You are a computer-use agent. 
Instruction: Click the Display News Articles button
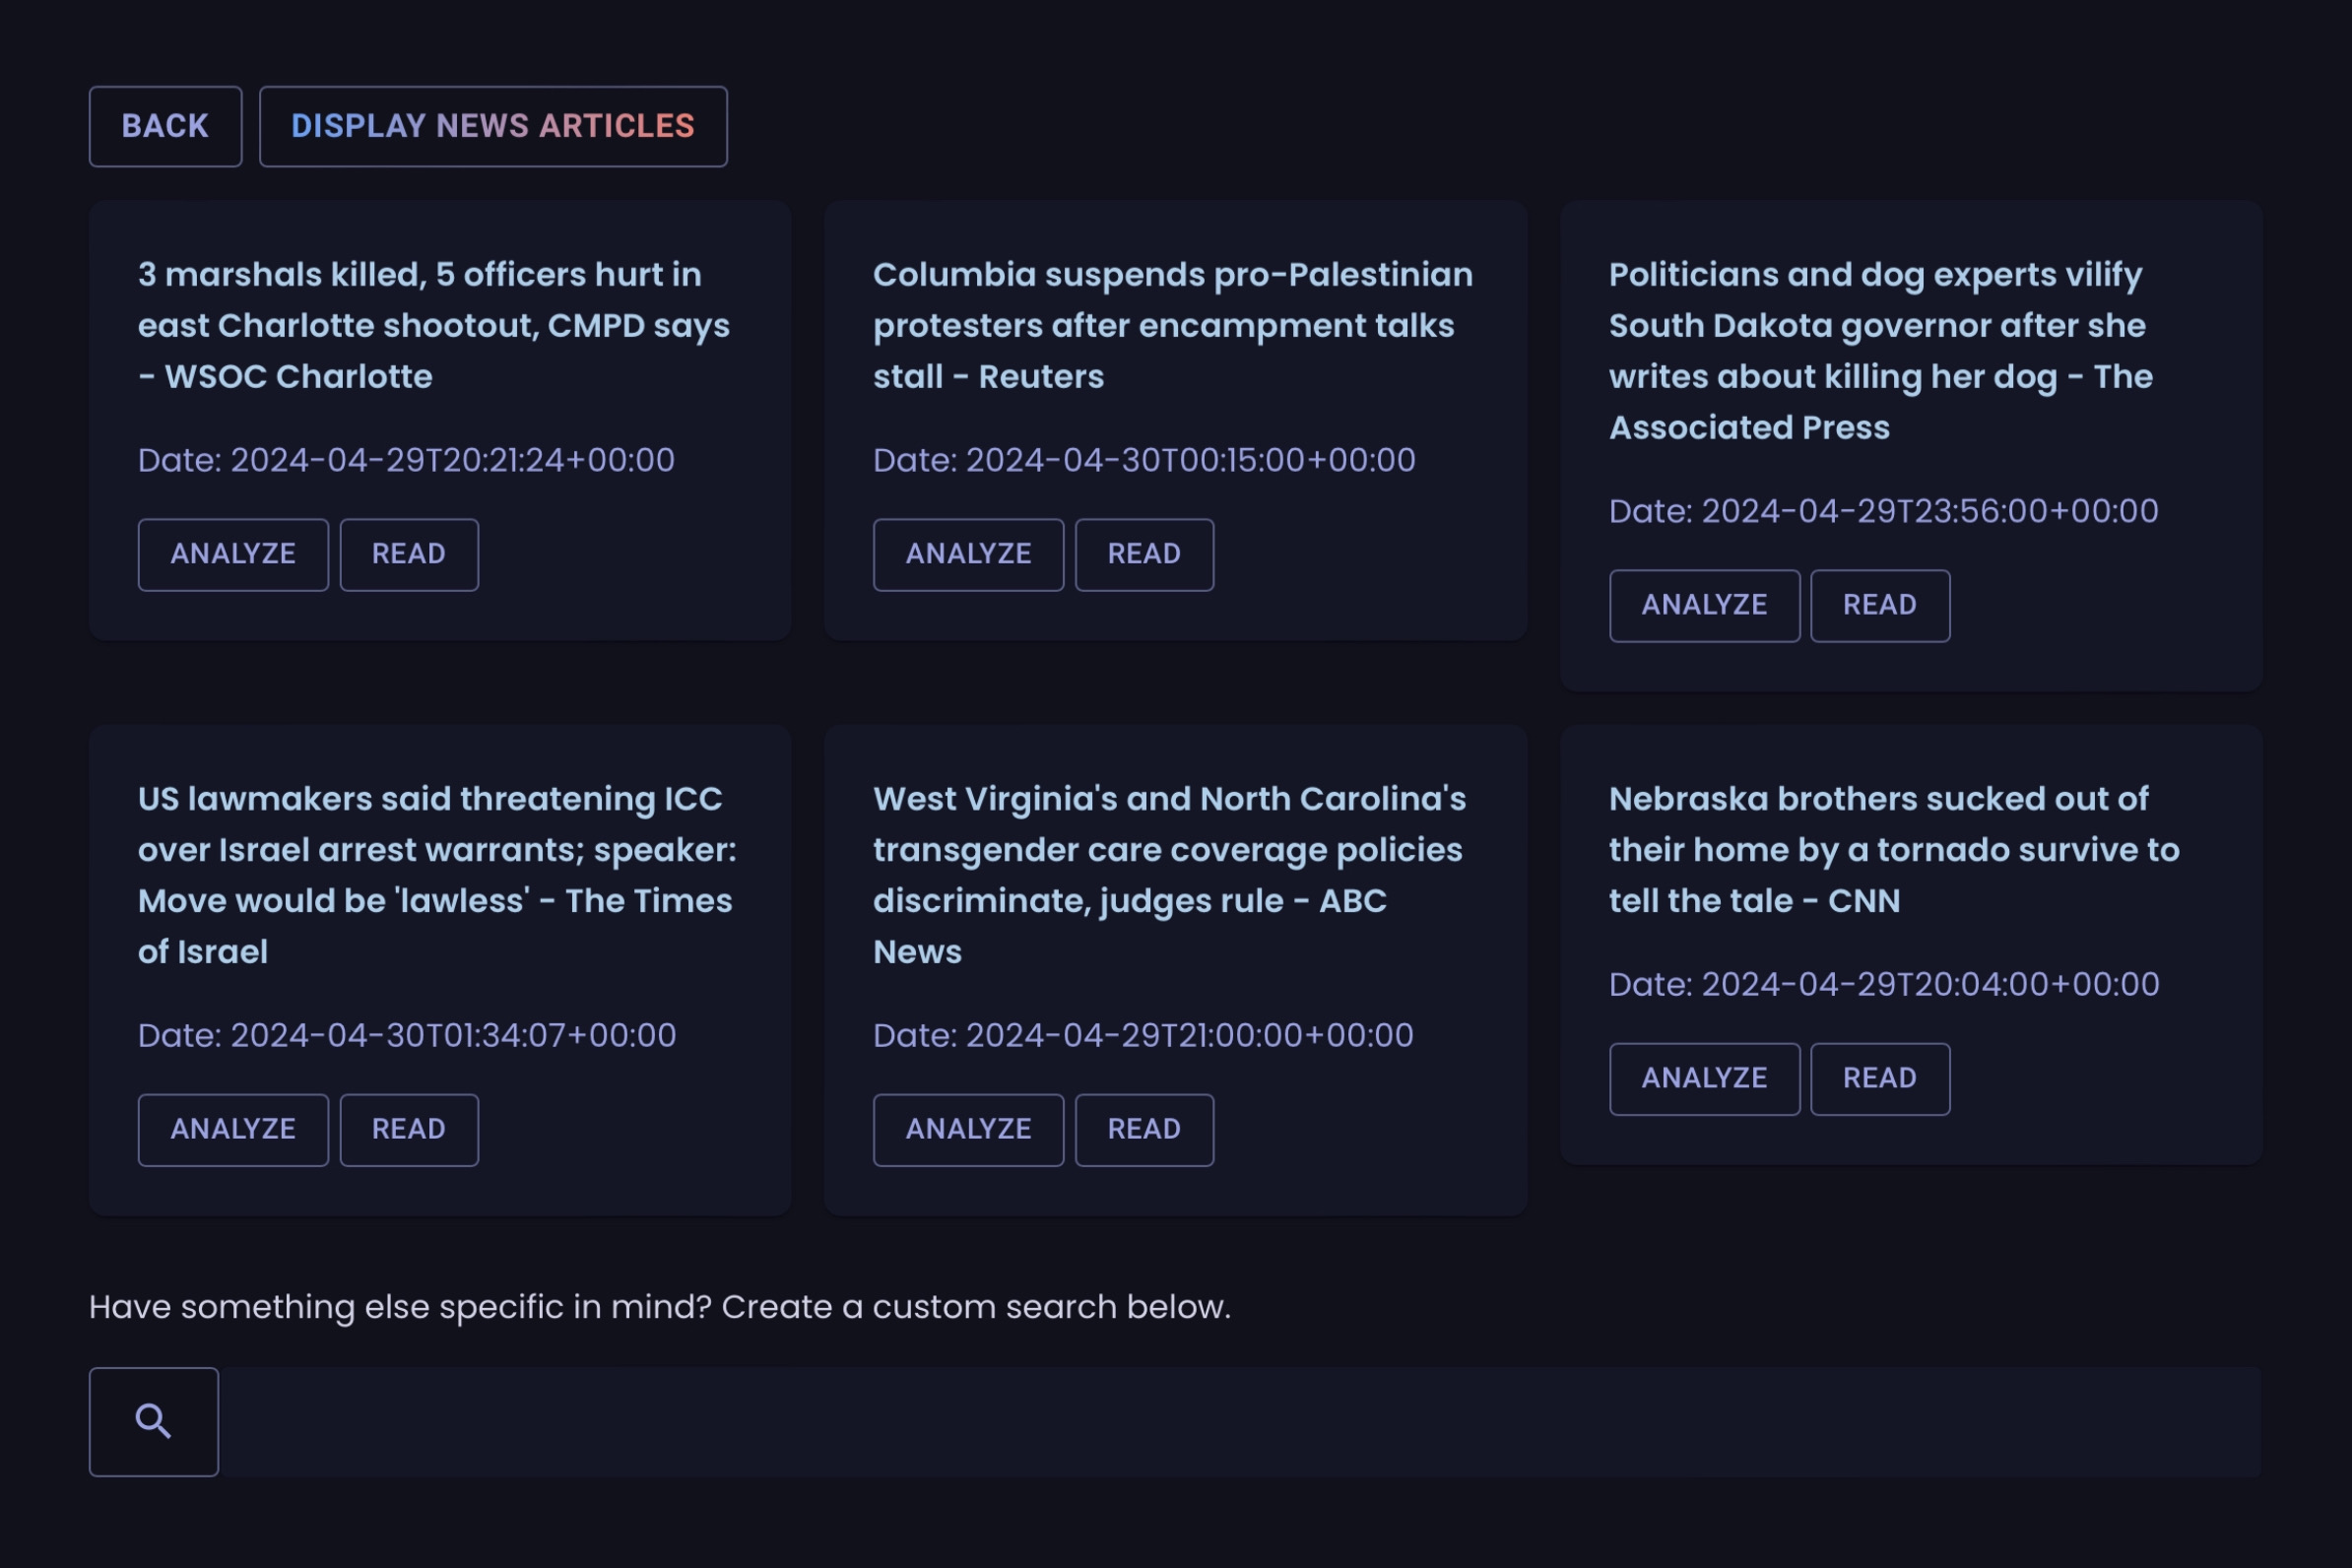pyautogui.click(x=492, y=126)
